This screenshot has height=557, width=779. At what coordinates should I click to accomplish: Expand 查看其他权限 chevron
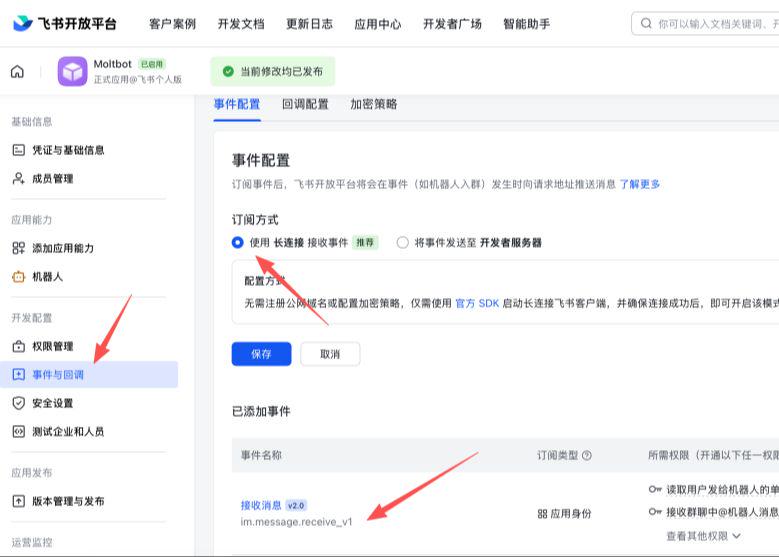[x=737, y=536]
